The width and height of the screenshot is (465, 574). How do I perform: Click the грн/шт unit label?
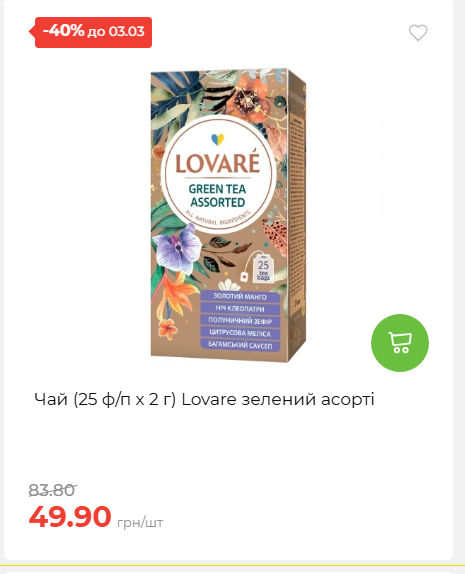point(140,522)
